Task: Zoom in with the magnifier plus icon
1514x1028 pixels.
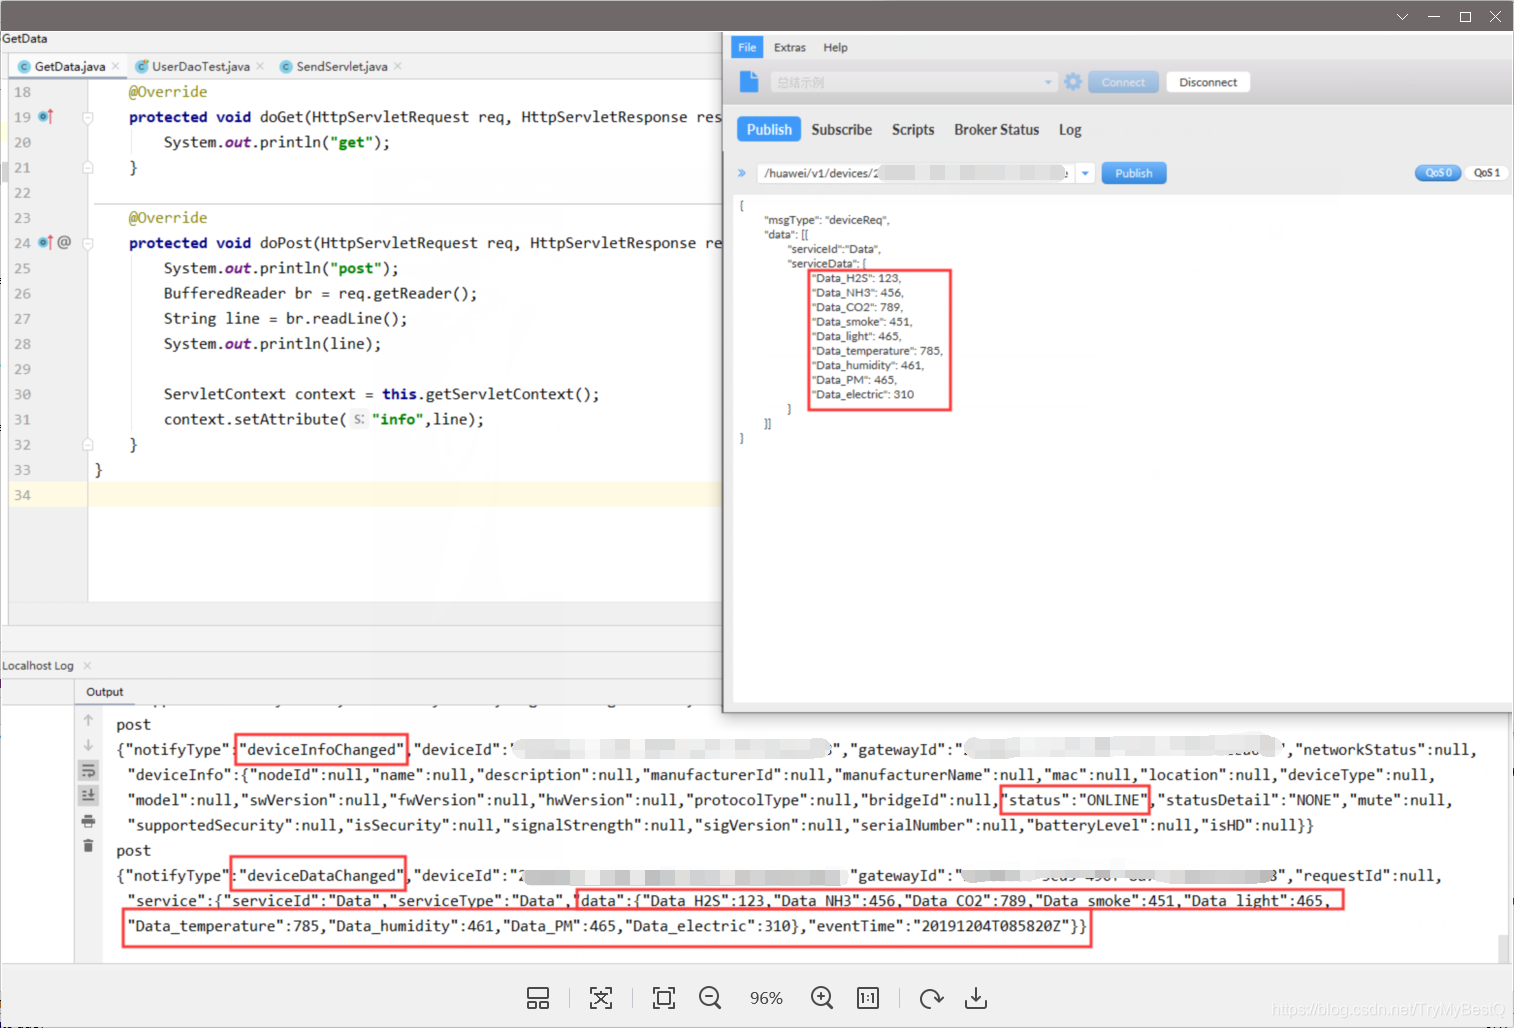Action: [822, 998]
